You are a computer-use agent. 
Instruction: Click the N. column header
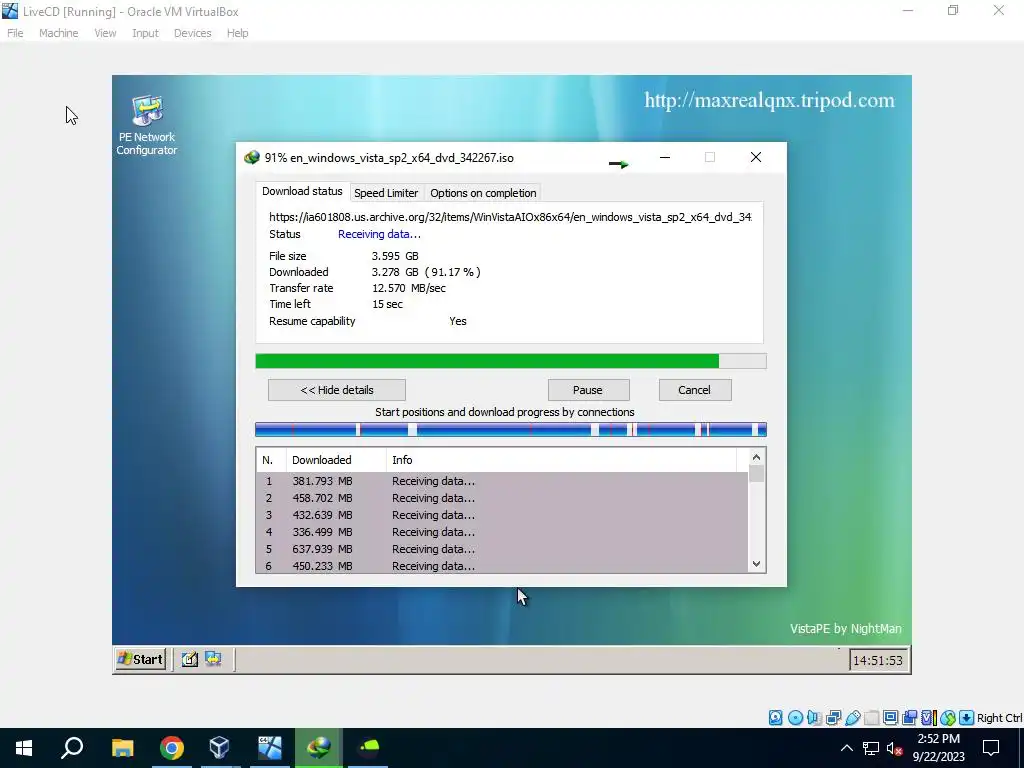[271, 460]
